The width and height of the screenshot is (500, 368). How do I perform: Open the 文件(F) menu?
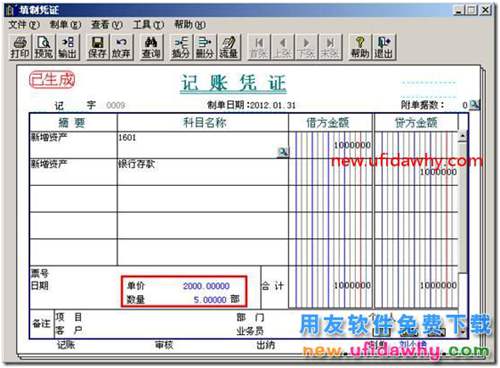(x=23, y=24)
